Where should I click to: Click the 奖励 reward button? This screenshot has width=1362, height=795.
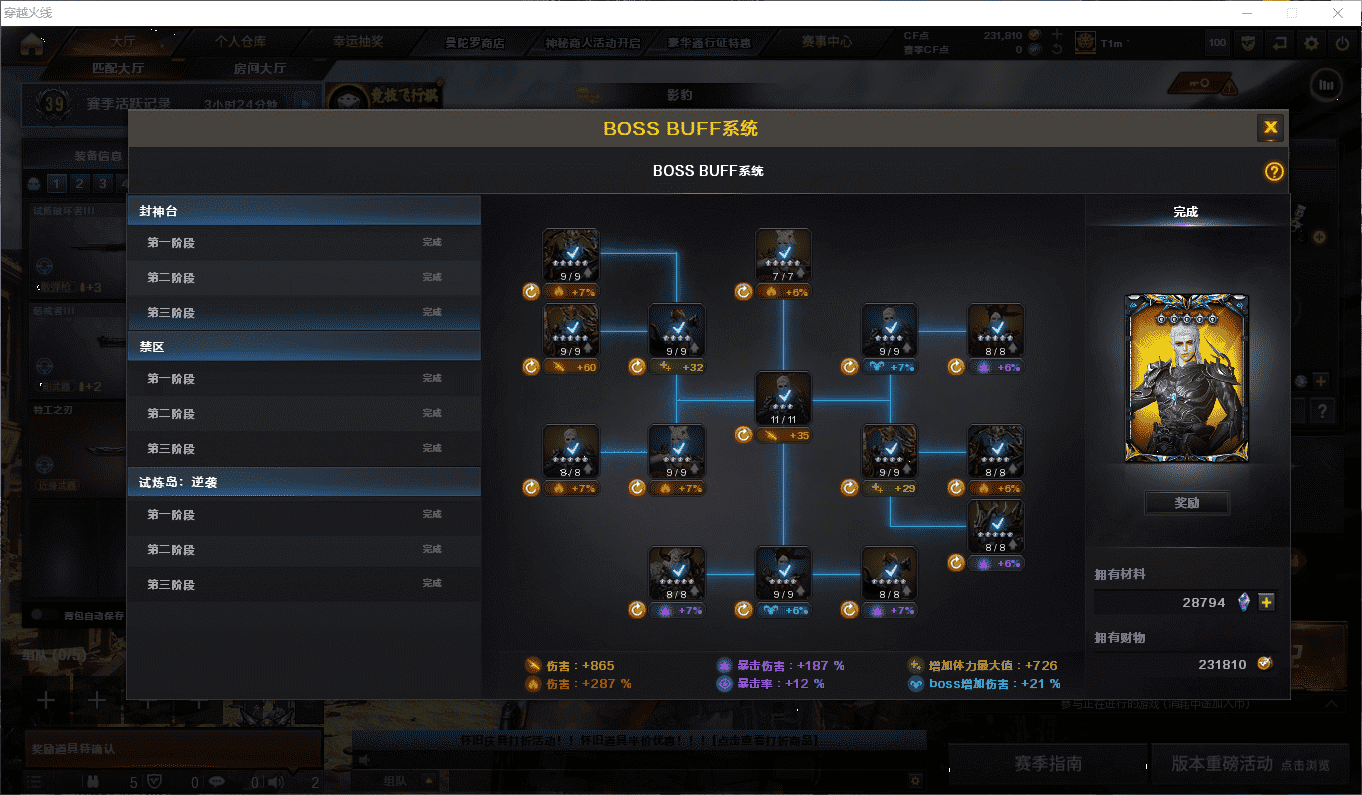(1187, 503)
